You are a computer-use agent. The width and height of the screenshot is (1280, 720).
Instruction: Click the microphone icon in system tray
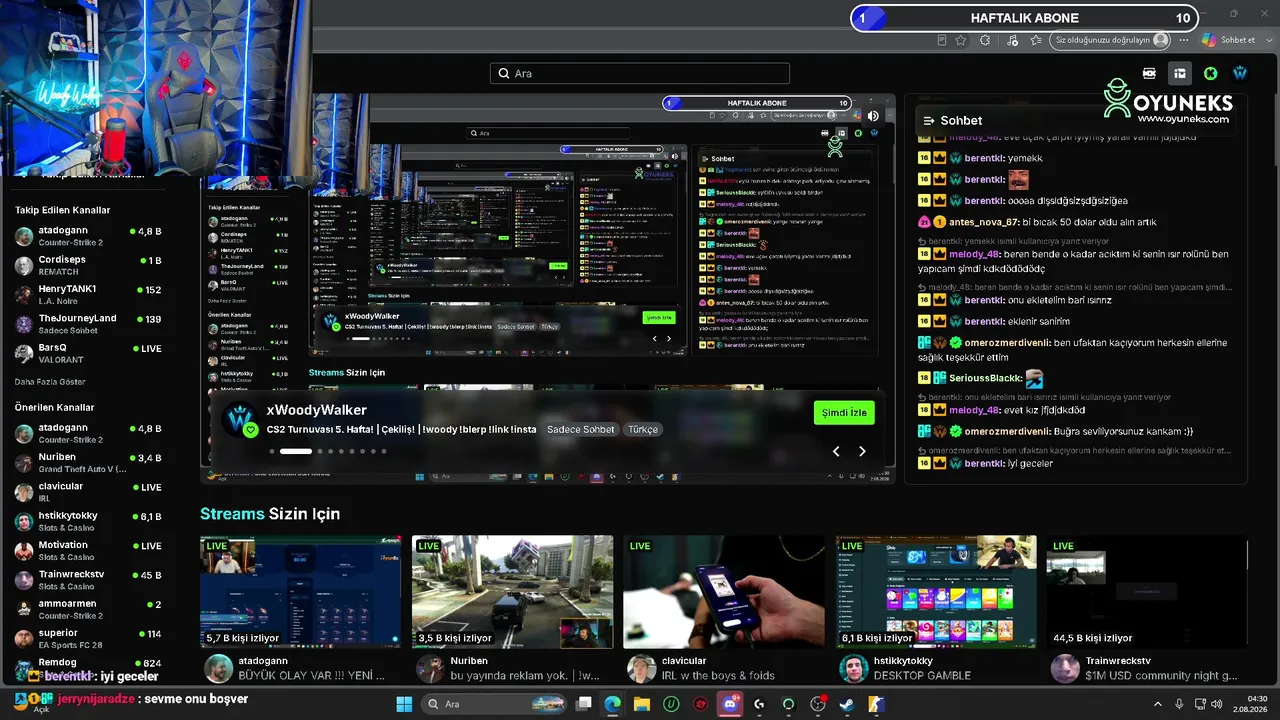pyautogui.click(x=1179, y=704)
